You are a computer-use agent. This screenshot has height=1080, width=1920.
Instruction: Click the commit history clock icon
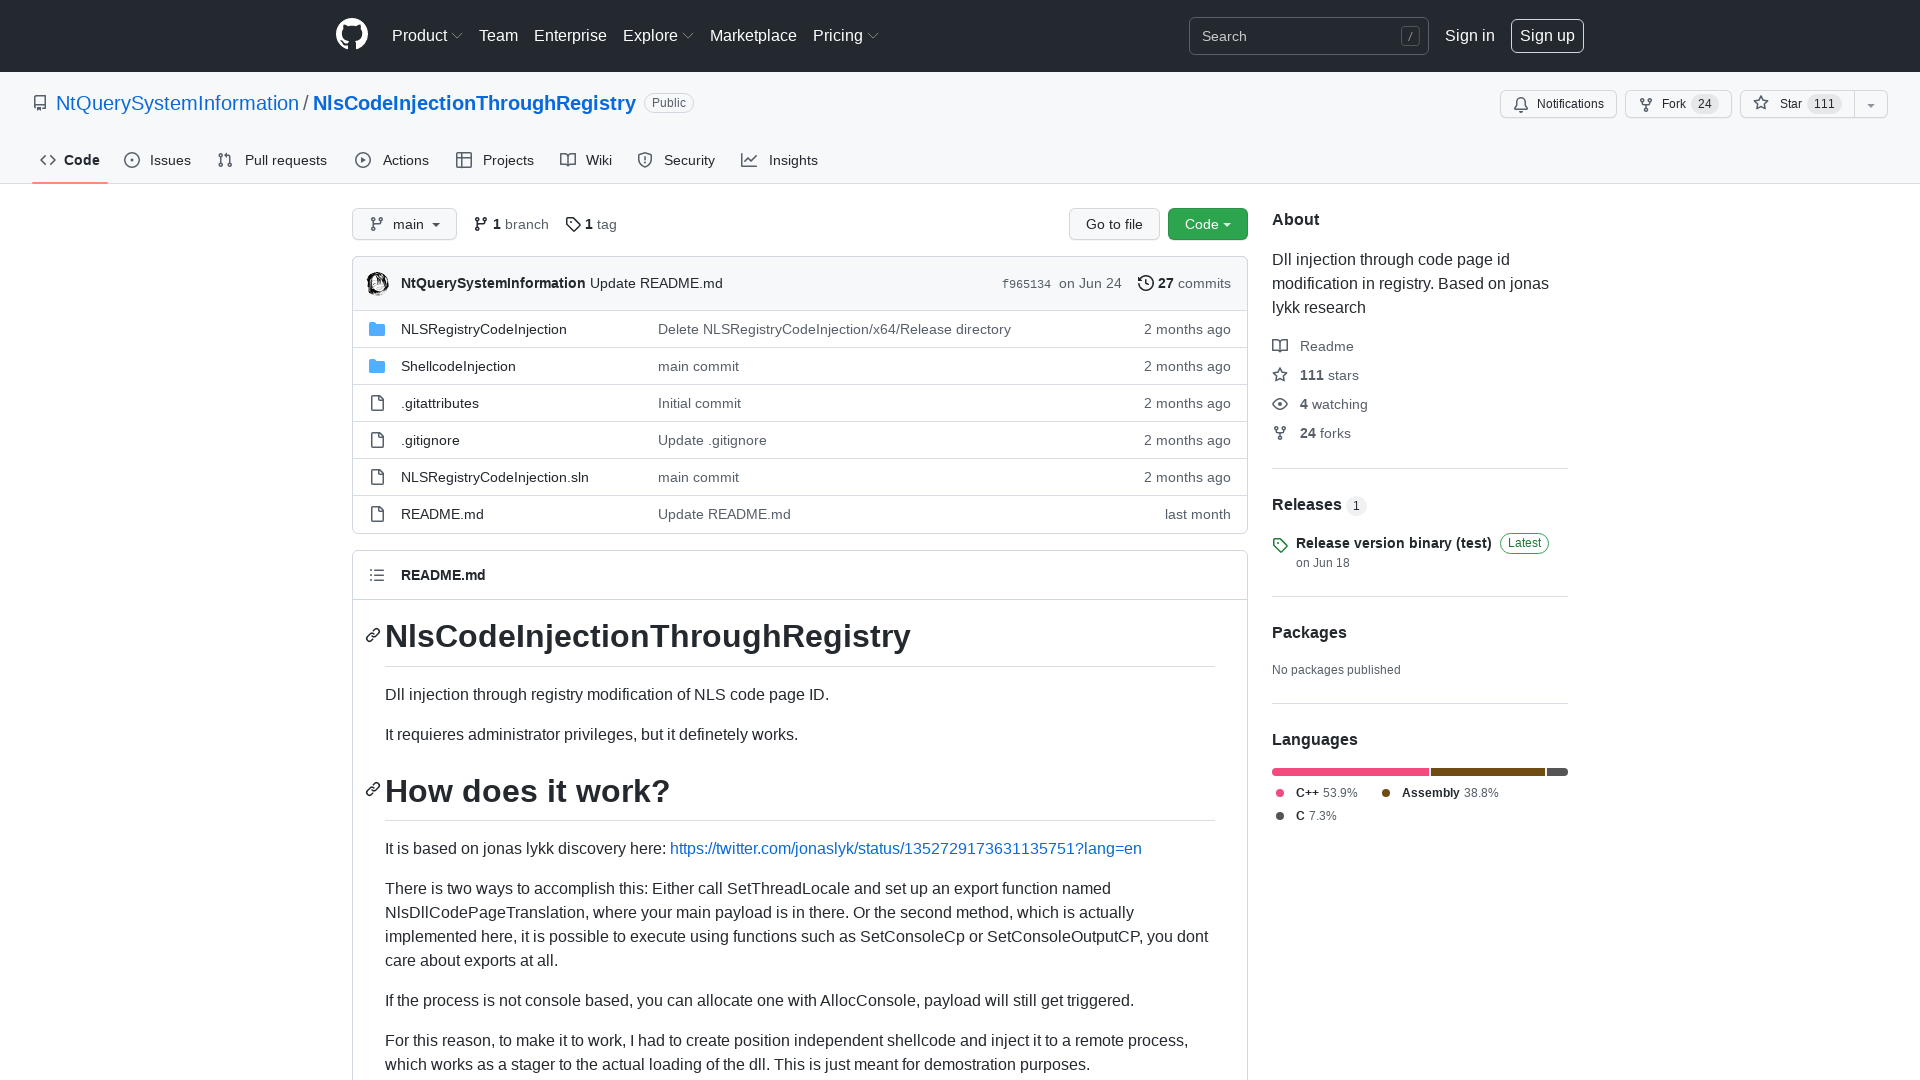[1146, 283]
